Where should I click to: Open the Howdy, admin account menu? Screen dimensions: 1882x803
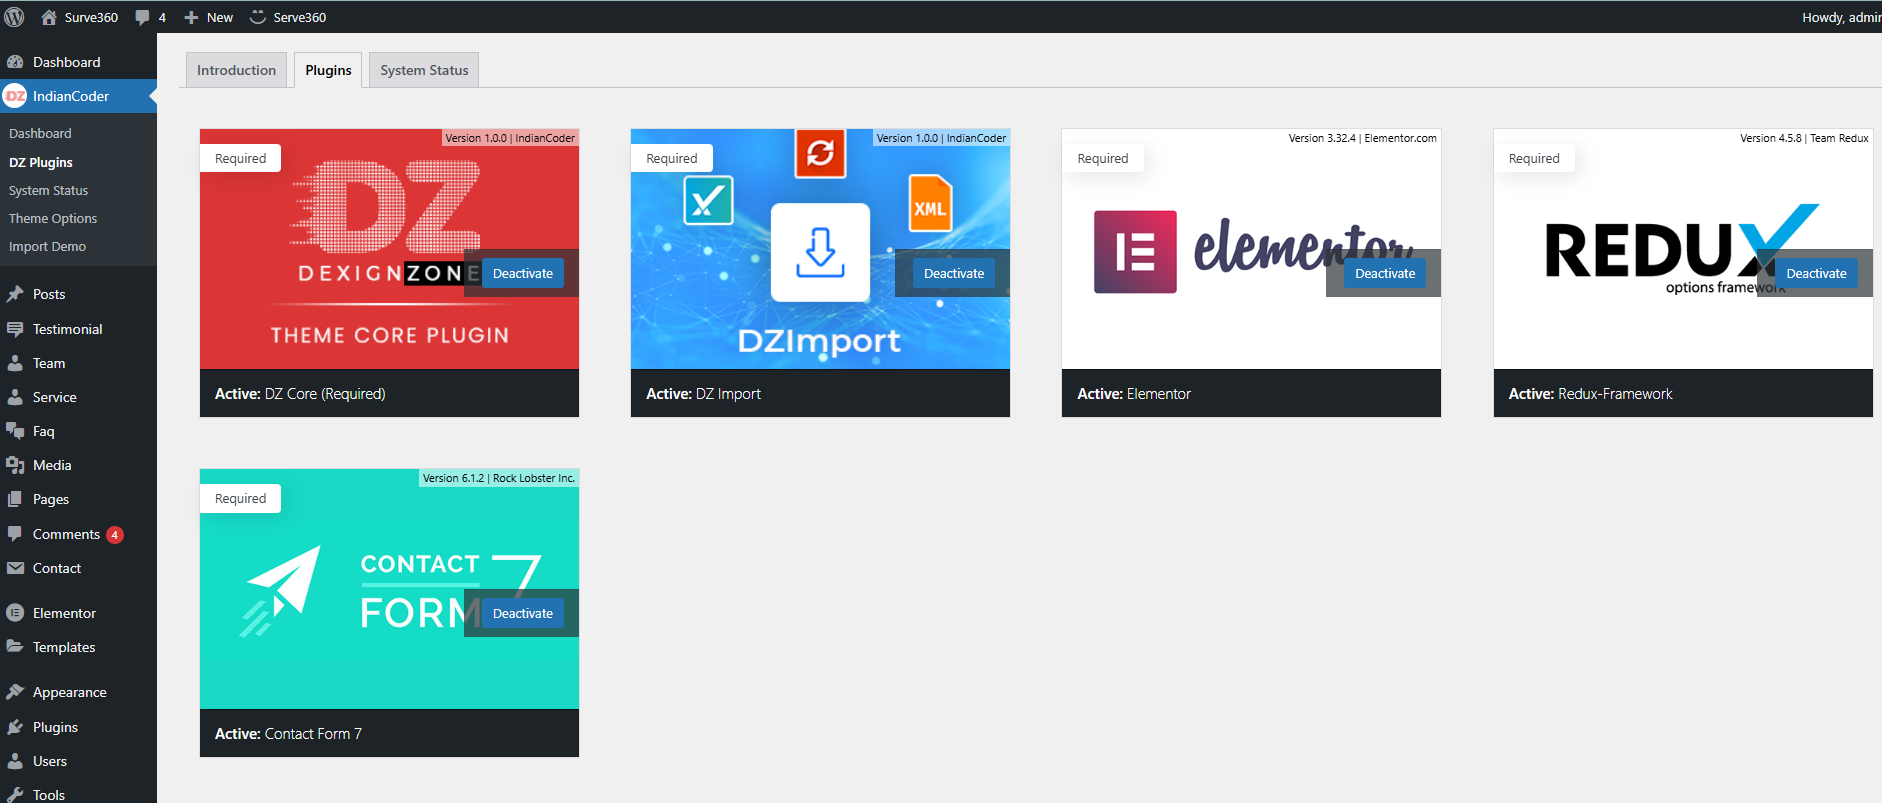pyautogui.click(x=1840, y=17)
